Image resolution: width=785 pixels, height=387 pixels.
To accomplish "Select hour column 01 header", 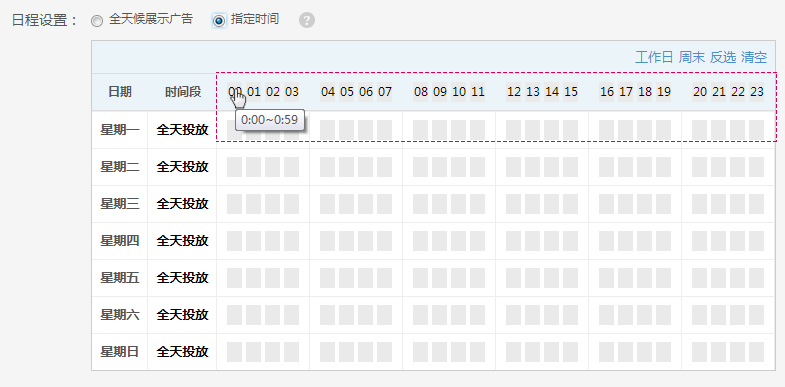I will tap(253, 92).
